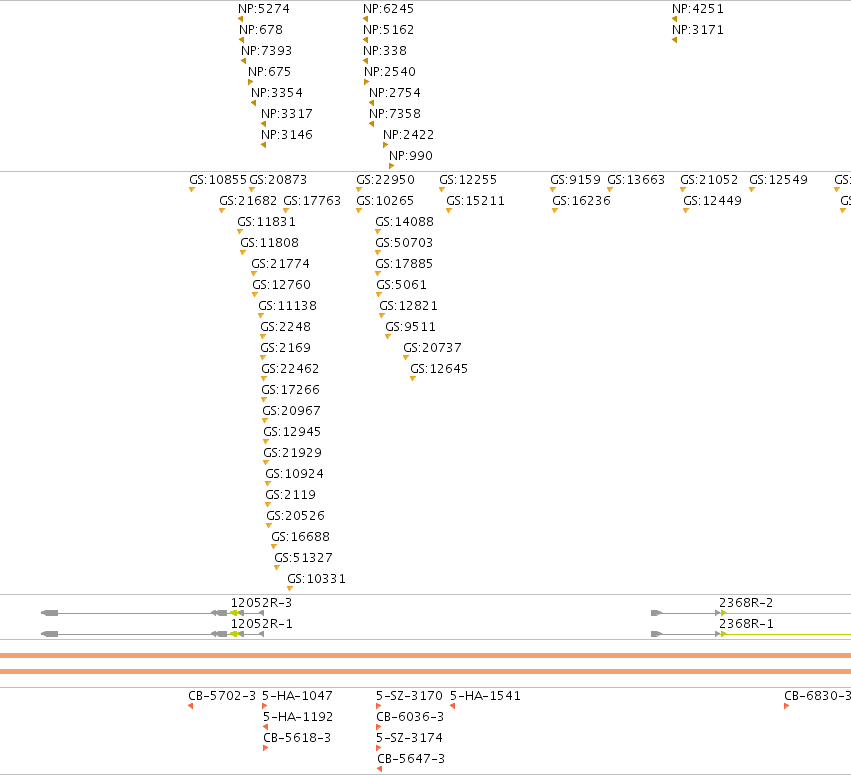Click the GS:5061 label
851x775 pixels.
coord(401,285)
